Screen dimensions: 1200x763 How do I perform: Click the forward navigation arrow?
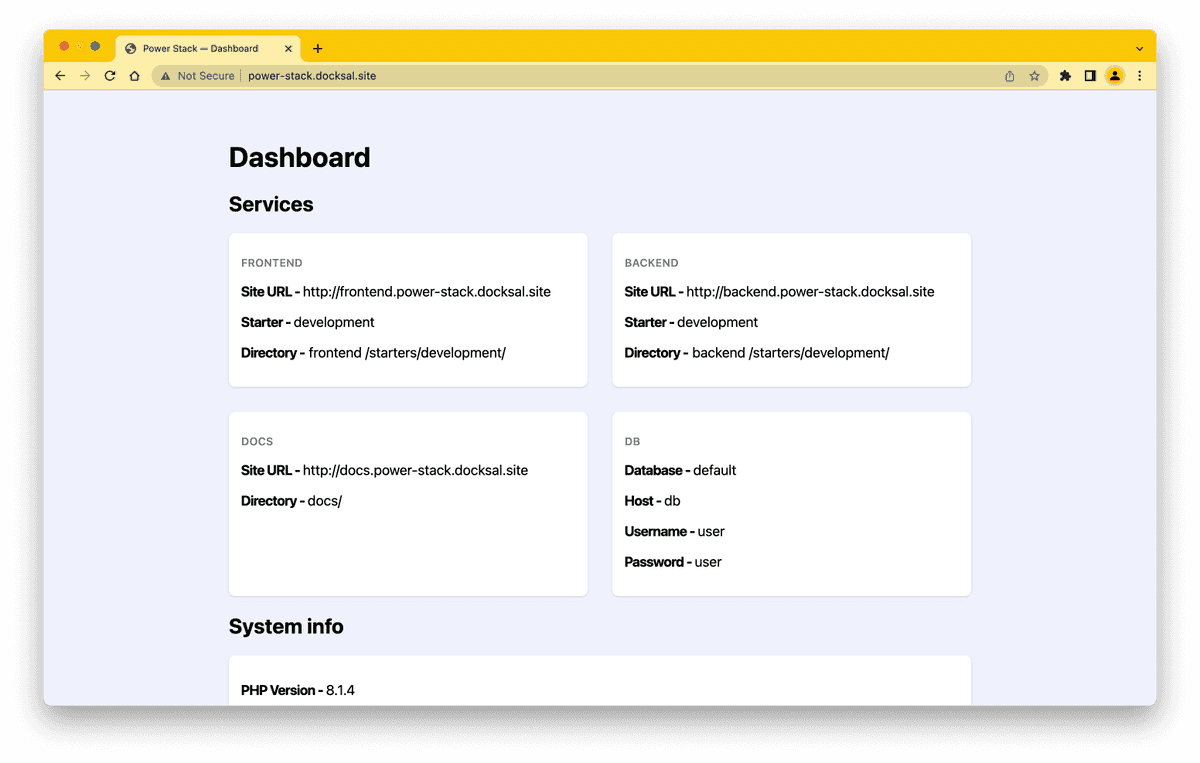tap(85, 76)
